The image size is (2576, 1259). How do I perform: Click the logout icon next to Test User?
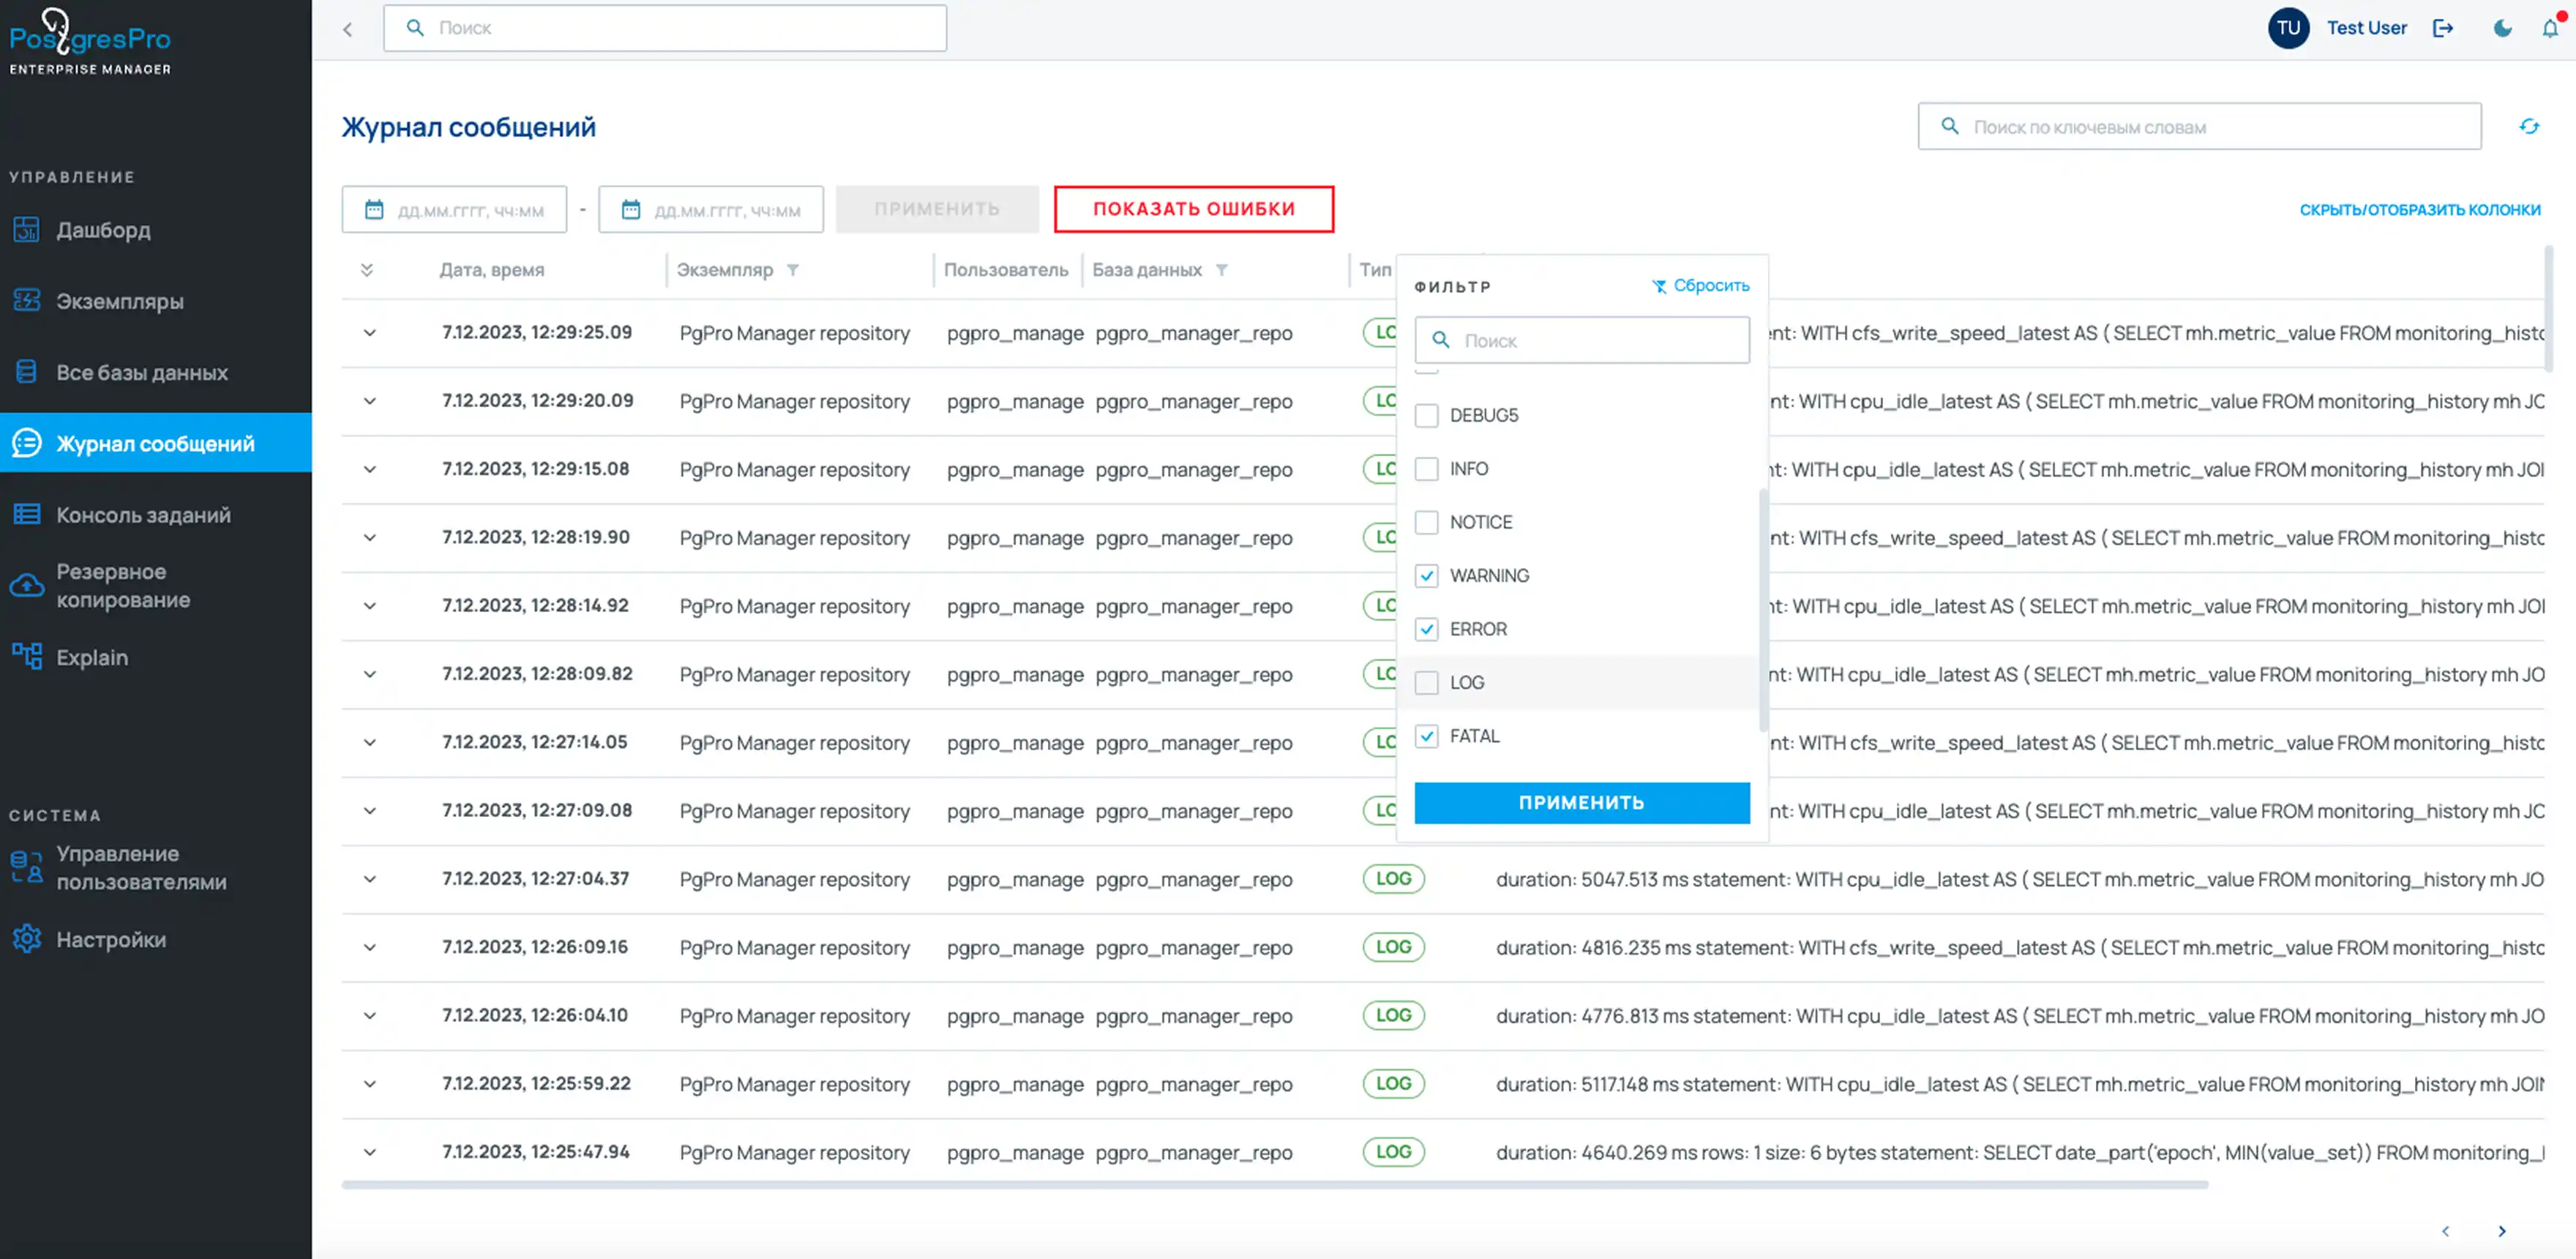(2443, 28)
